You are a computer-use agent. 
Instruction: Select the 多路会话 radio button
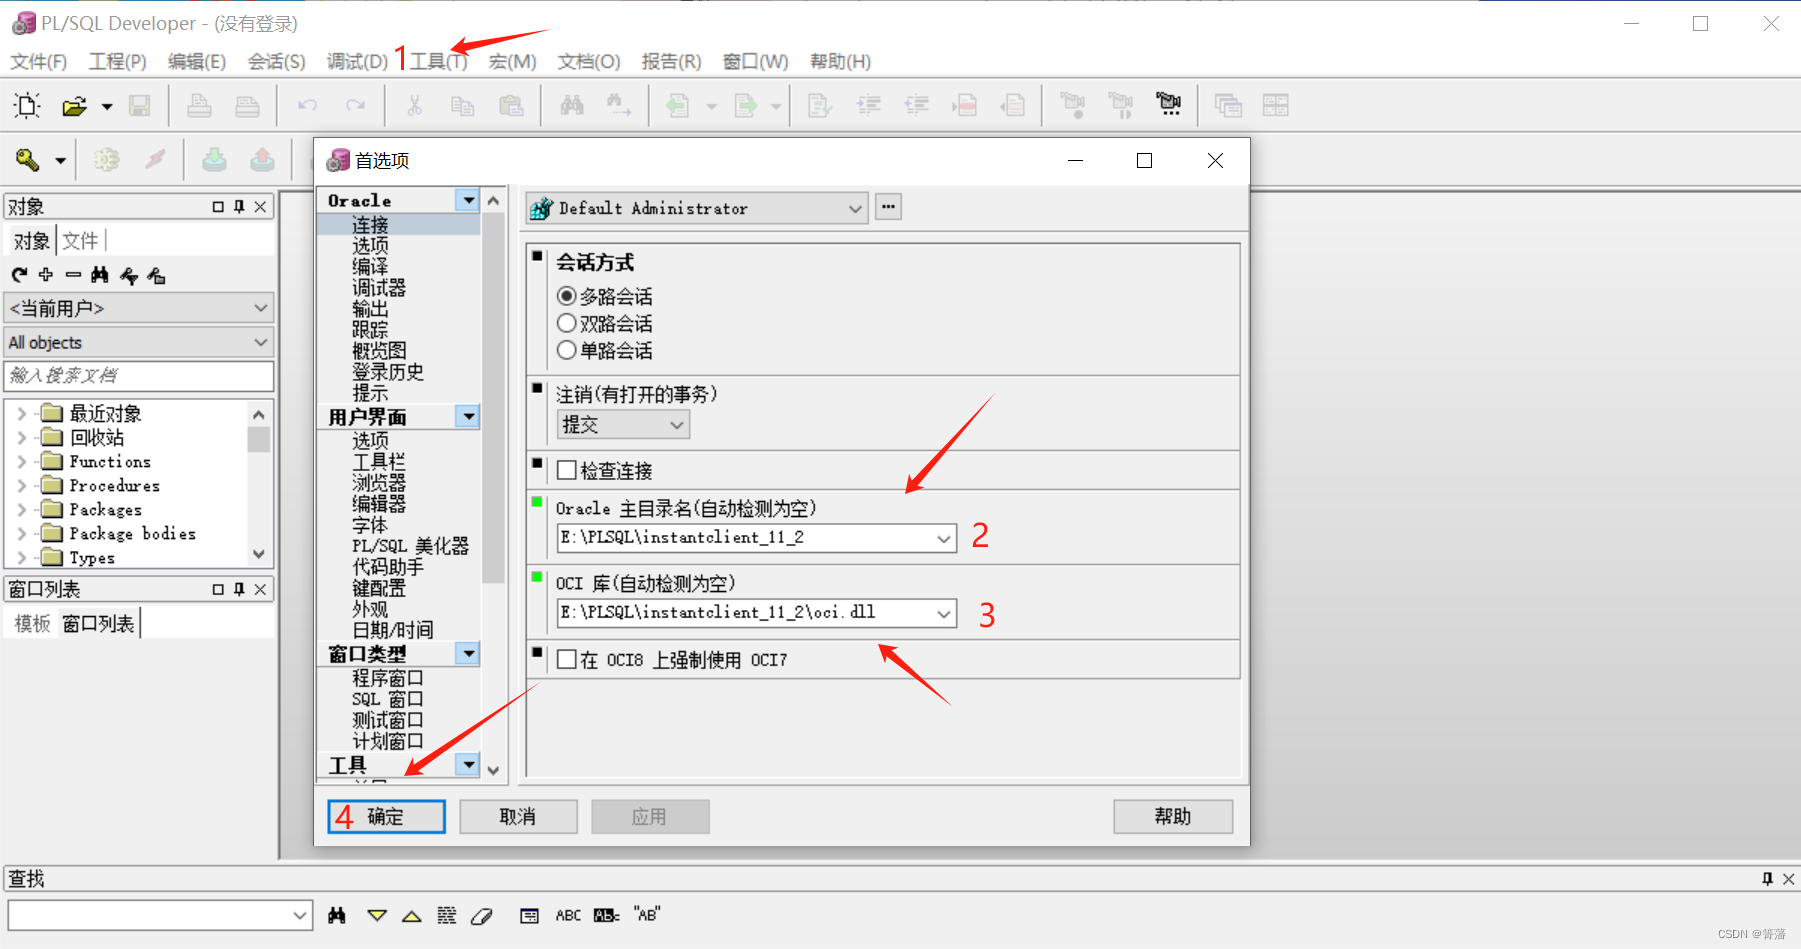pyautogui.click(x=566, y=296)
